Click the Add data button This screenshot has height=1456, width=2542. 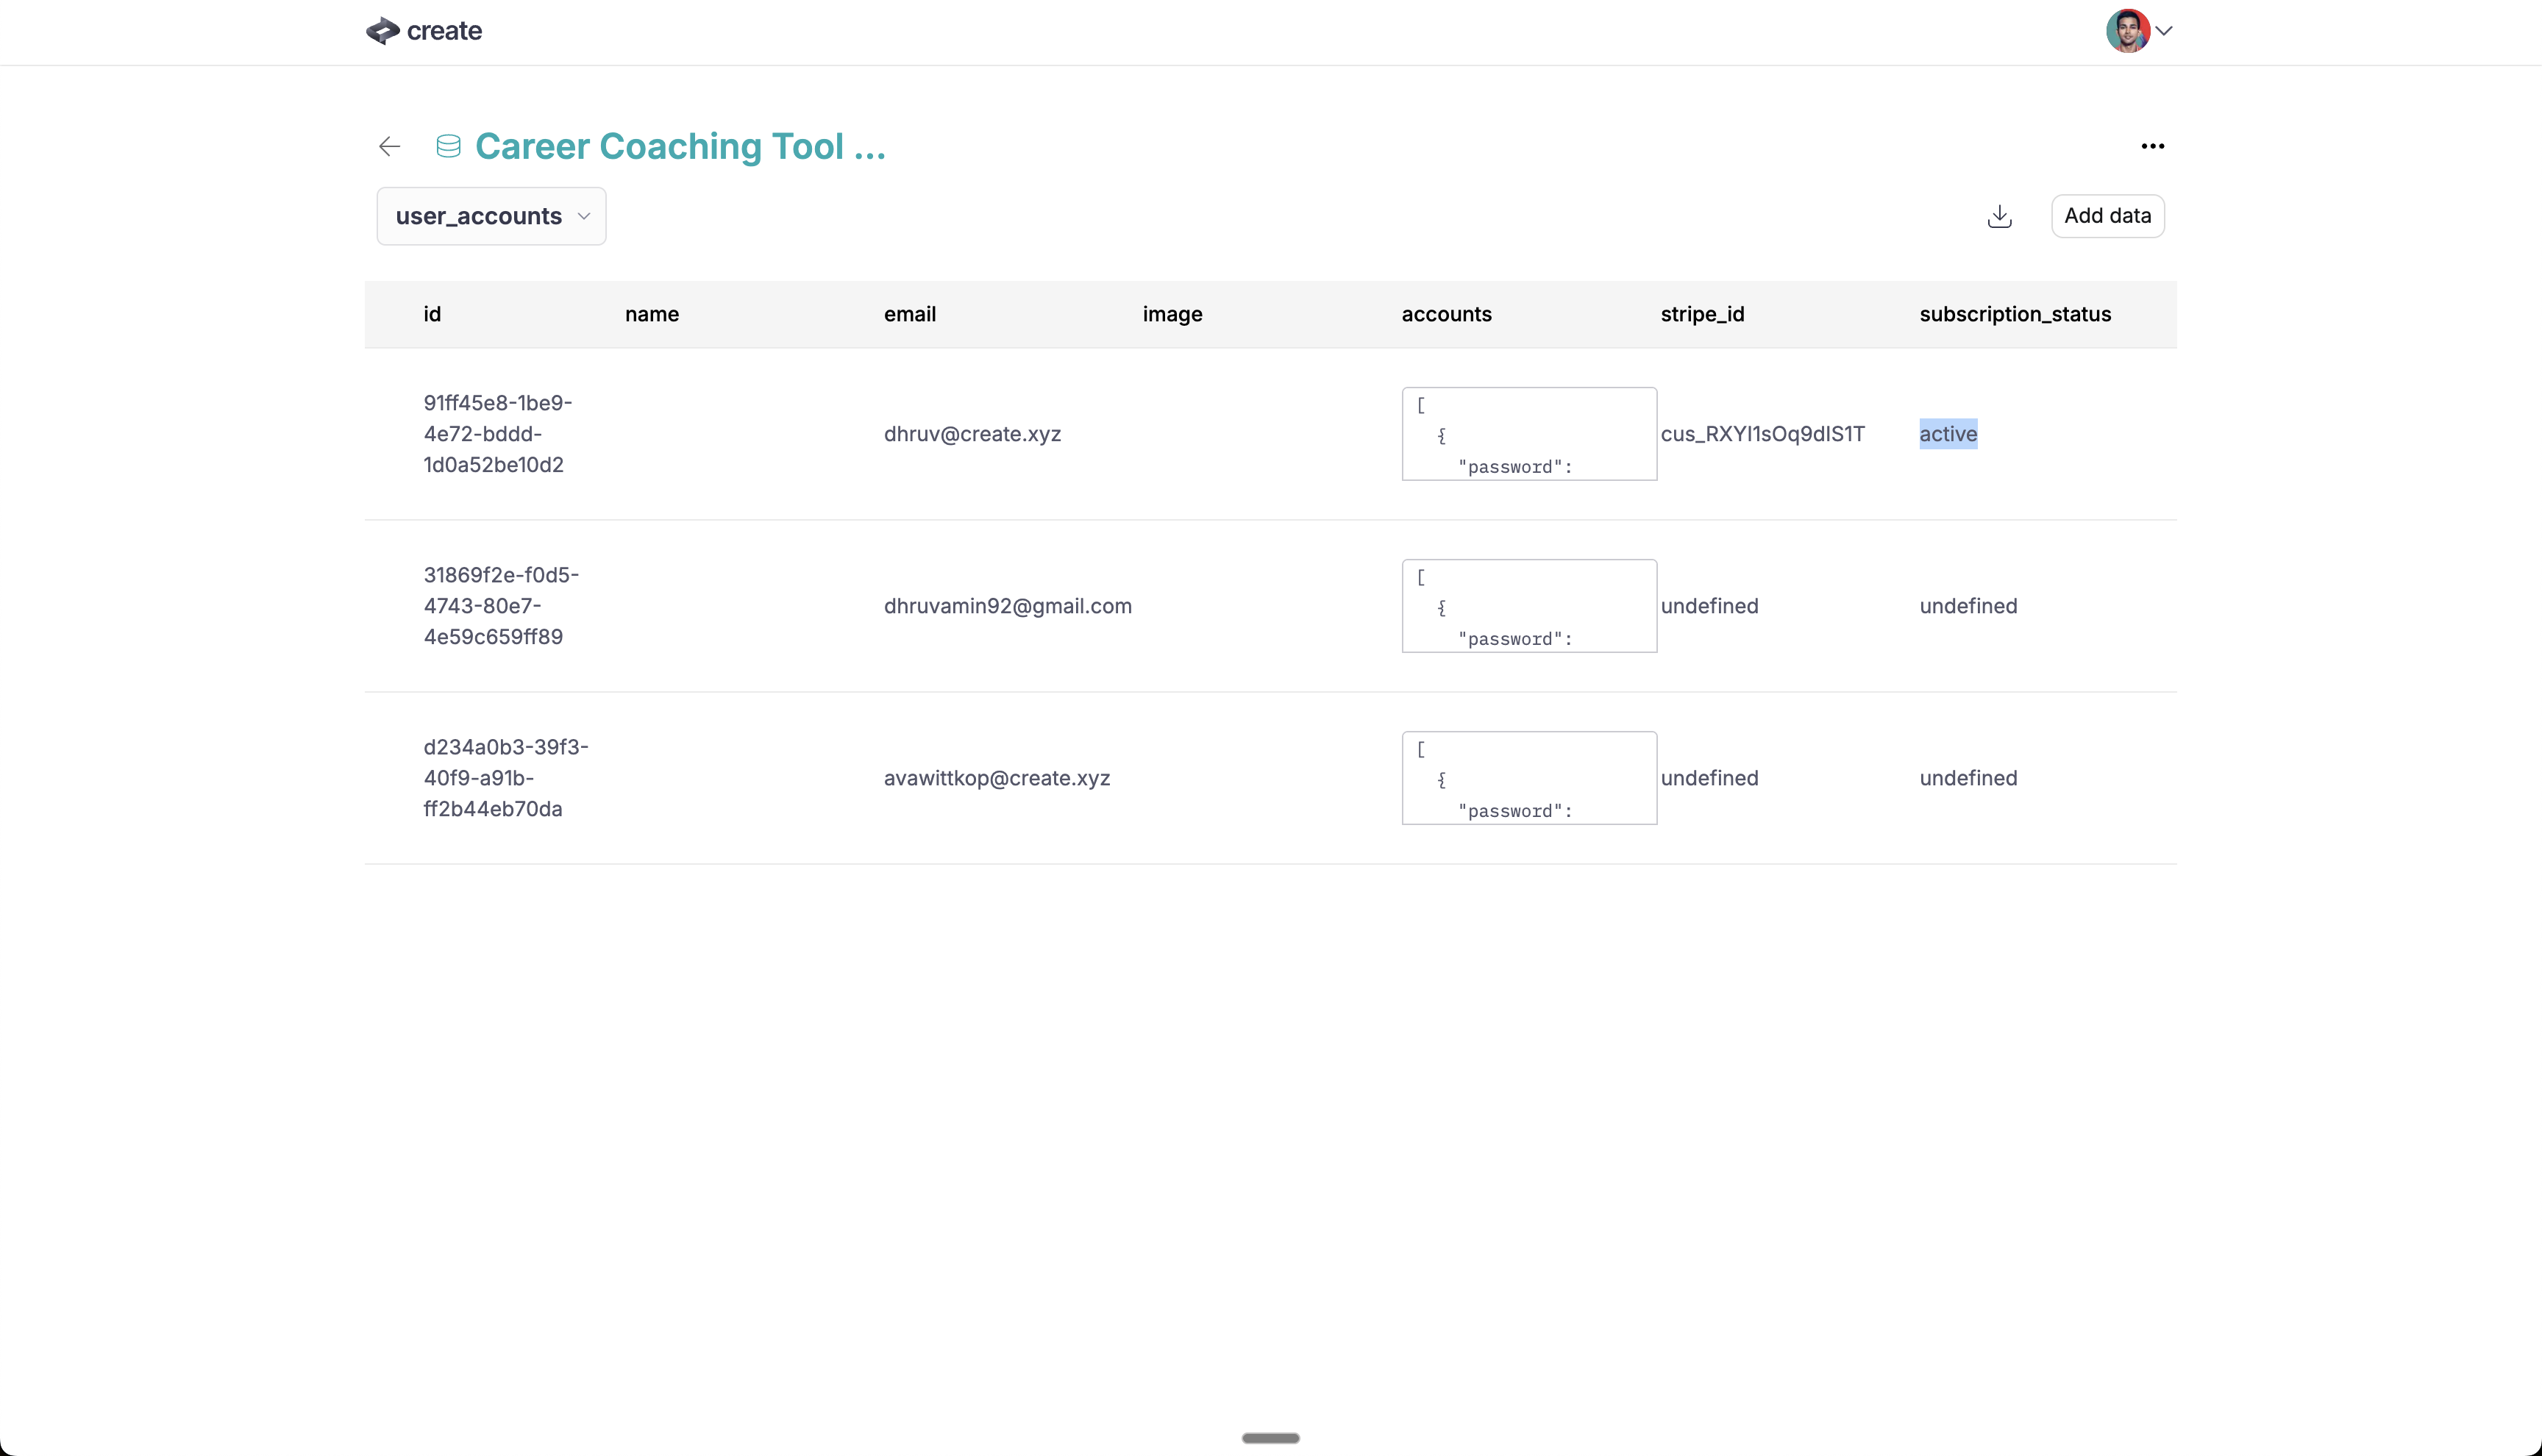click(x=2107, y=216)
